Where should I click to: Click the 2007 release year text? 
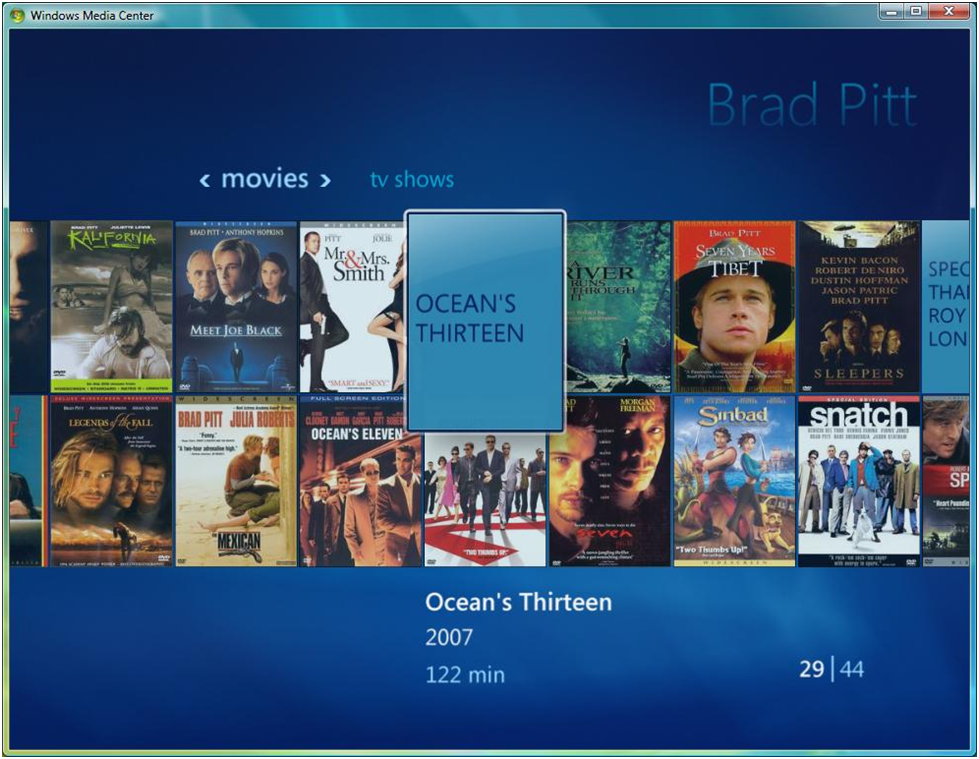pos(449,637)
